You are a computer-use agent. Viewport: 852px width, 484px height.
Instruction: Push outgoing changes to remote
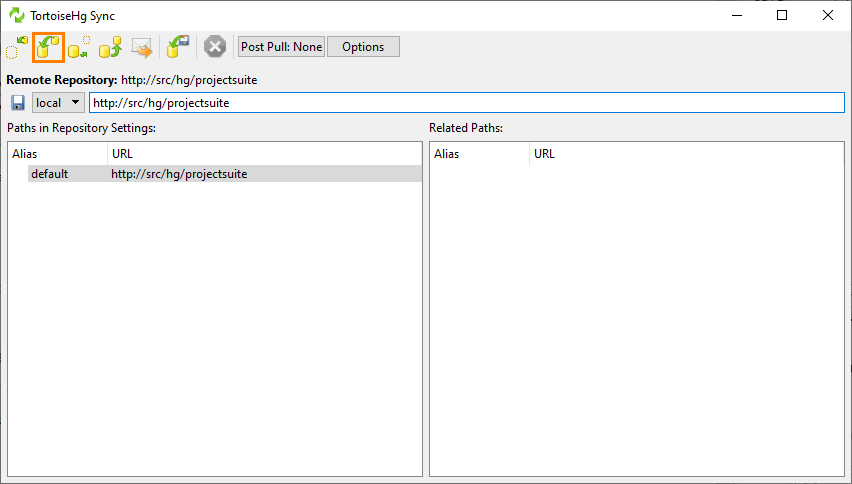[110, 47]
